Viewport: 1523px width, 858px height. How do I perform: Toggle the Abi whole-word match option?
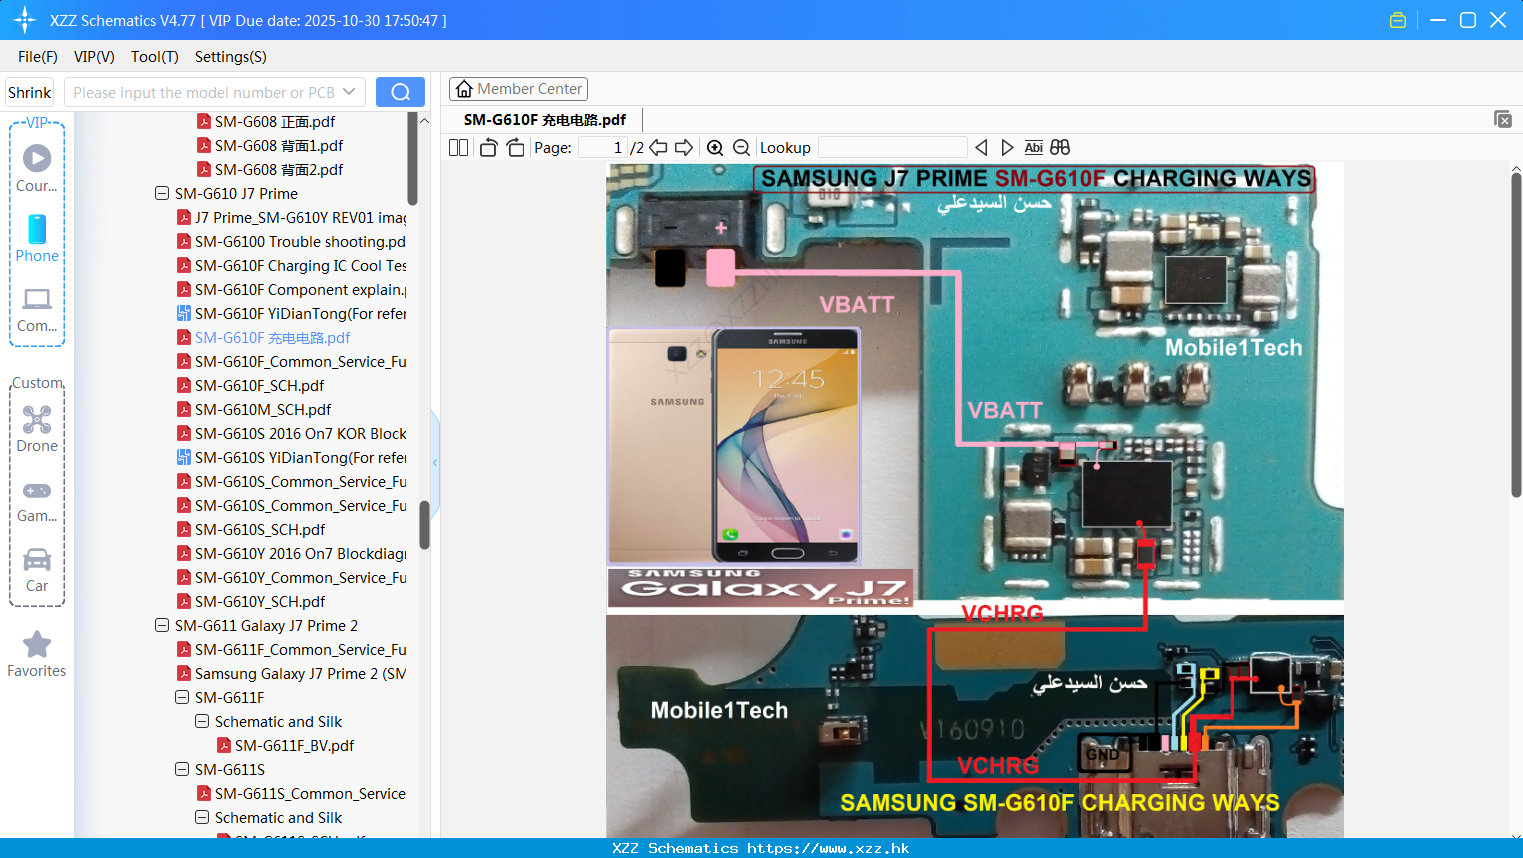coord(1033,147)
